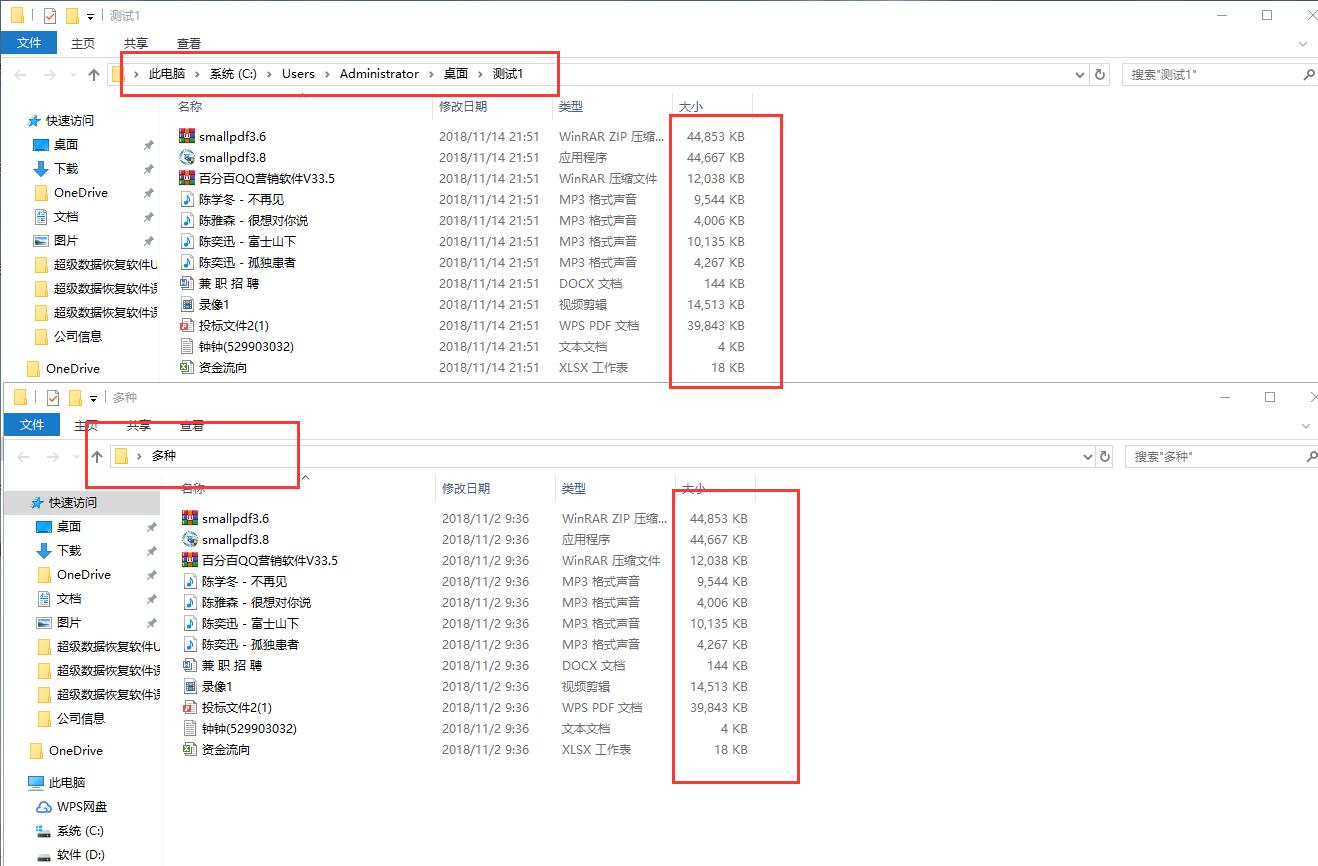Click the 录像1 video icon in 测试1 window
The image size is (1318, 866).
(x=187, y=304)
